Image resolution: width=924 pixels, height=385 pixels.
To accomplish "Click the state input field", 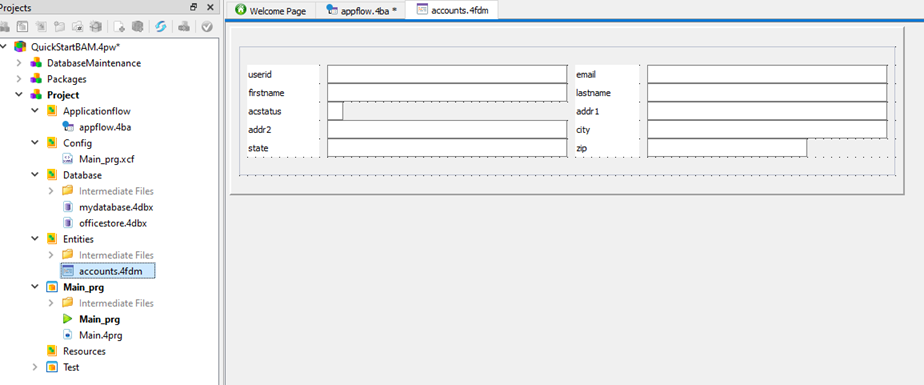I will point(447,148).
